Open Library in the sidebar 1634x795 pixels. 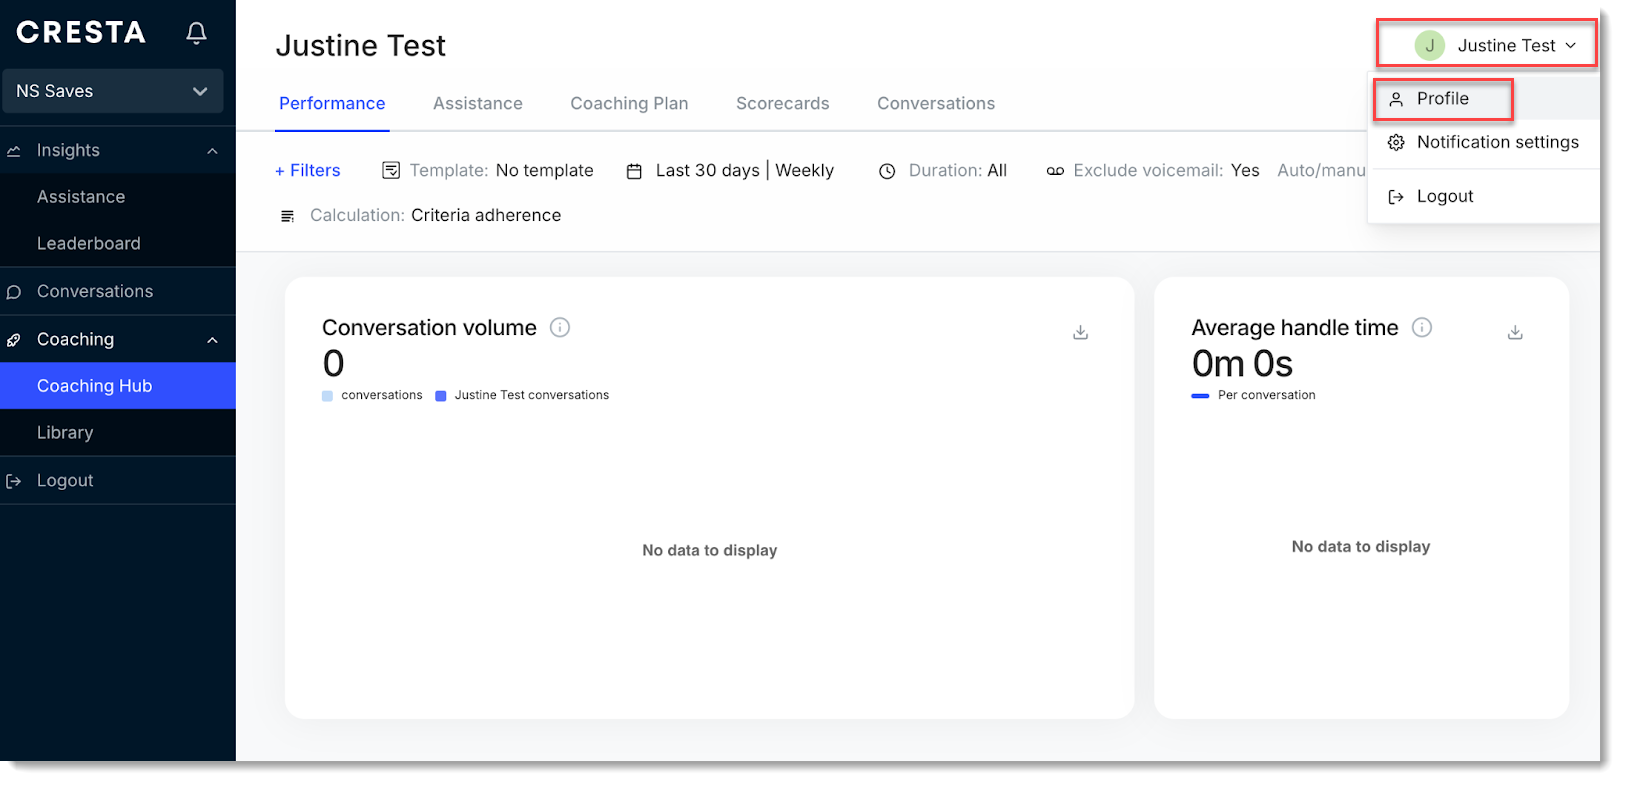(65, 432)
